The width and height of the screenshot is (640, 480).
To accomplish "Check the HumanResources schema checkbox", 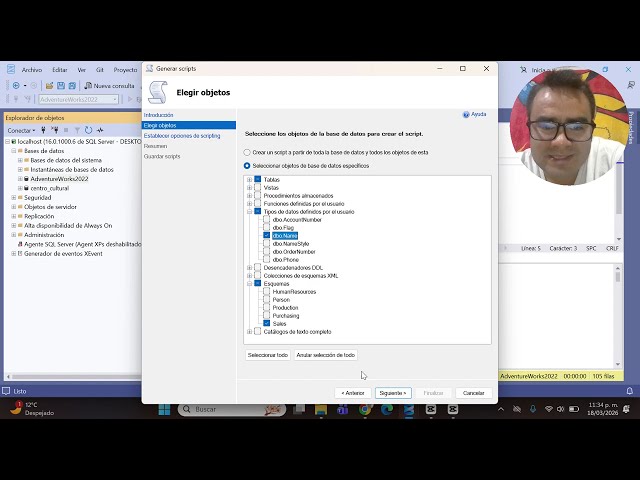I will tap(267, 291).
